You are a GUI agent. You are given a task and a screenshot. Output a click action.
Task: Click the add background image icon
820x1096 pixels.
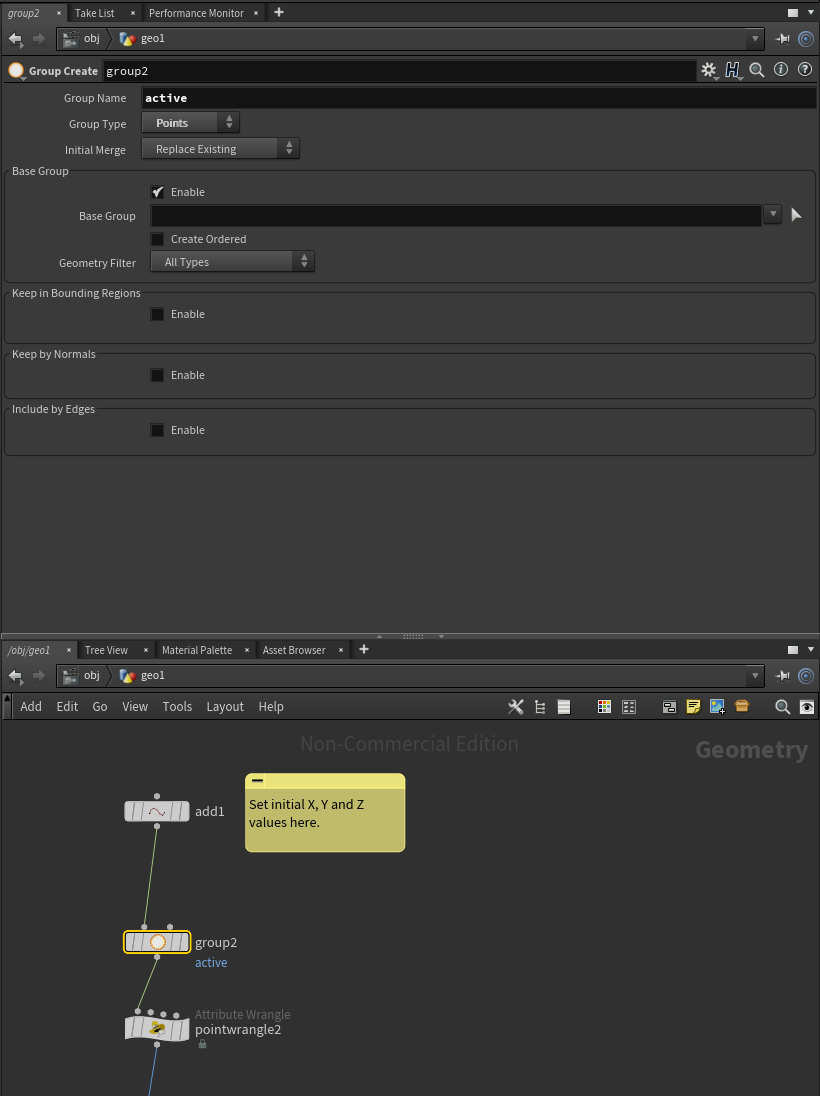[x=717, y=707]
